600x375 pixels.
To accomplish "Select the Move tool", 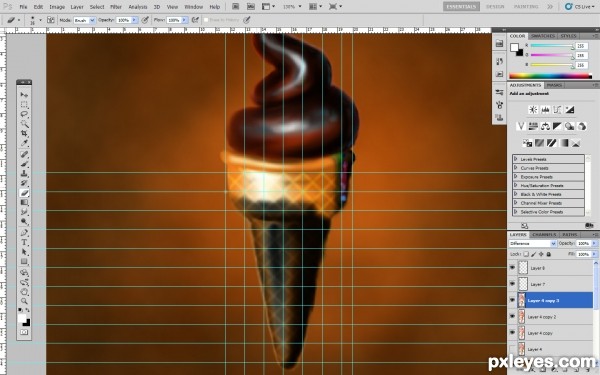I will [x=24, y=95].
